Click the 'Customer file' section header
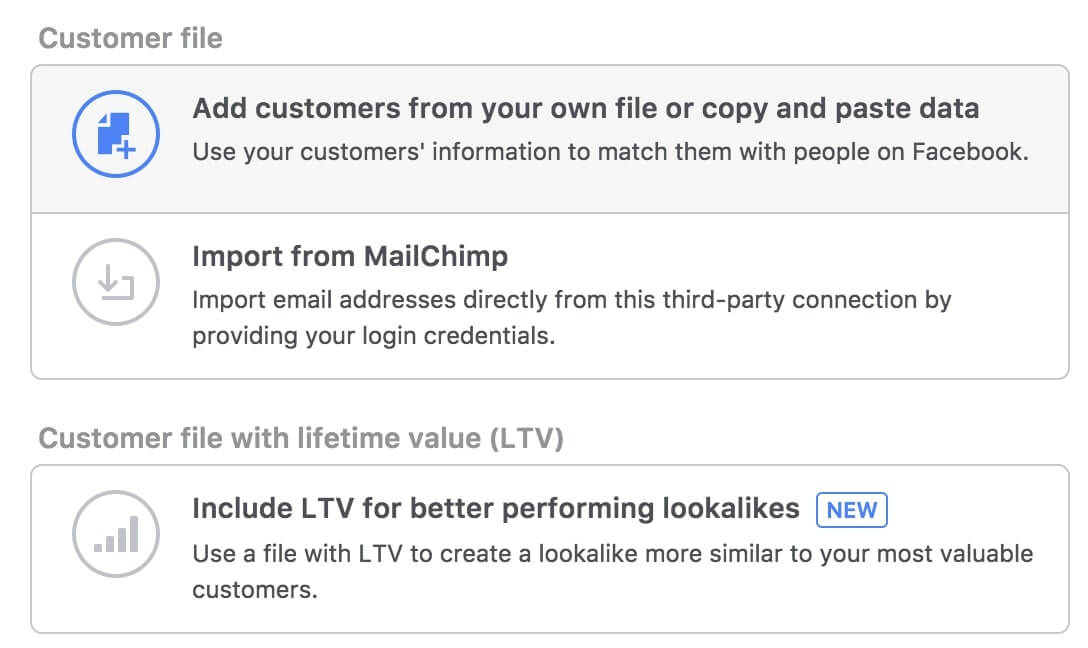The height and width of the screenshot is (648, 1088). pos(130,39)
